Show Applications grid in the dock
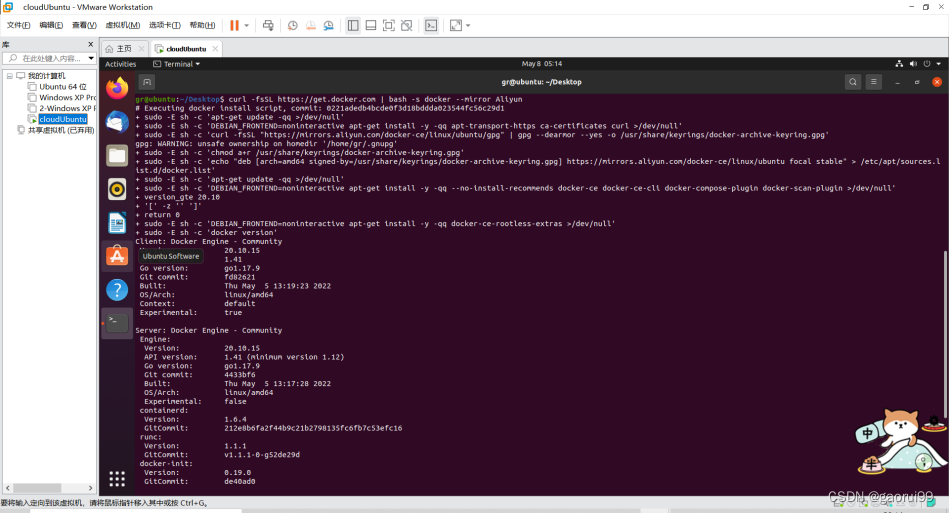Viewport: 949px width, 514px height. tap(117, 479)
